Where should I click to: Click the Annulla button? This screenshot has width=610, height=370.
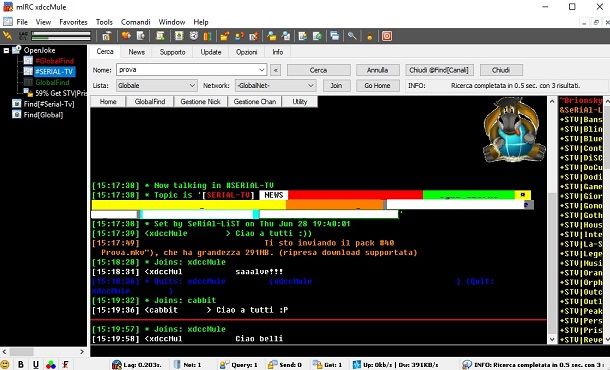coord(377,70)
